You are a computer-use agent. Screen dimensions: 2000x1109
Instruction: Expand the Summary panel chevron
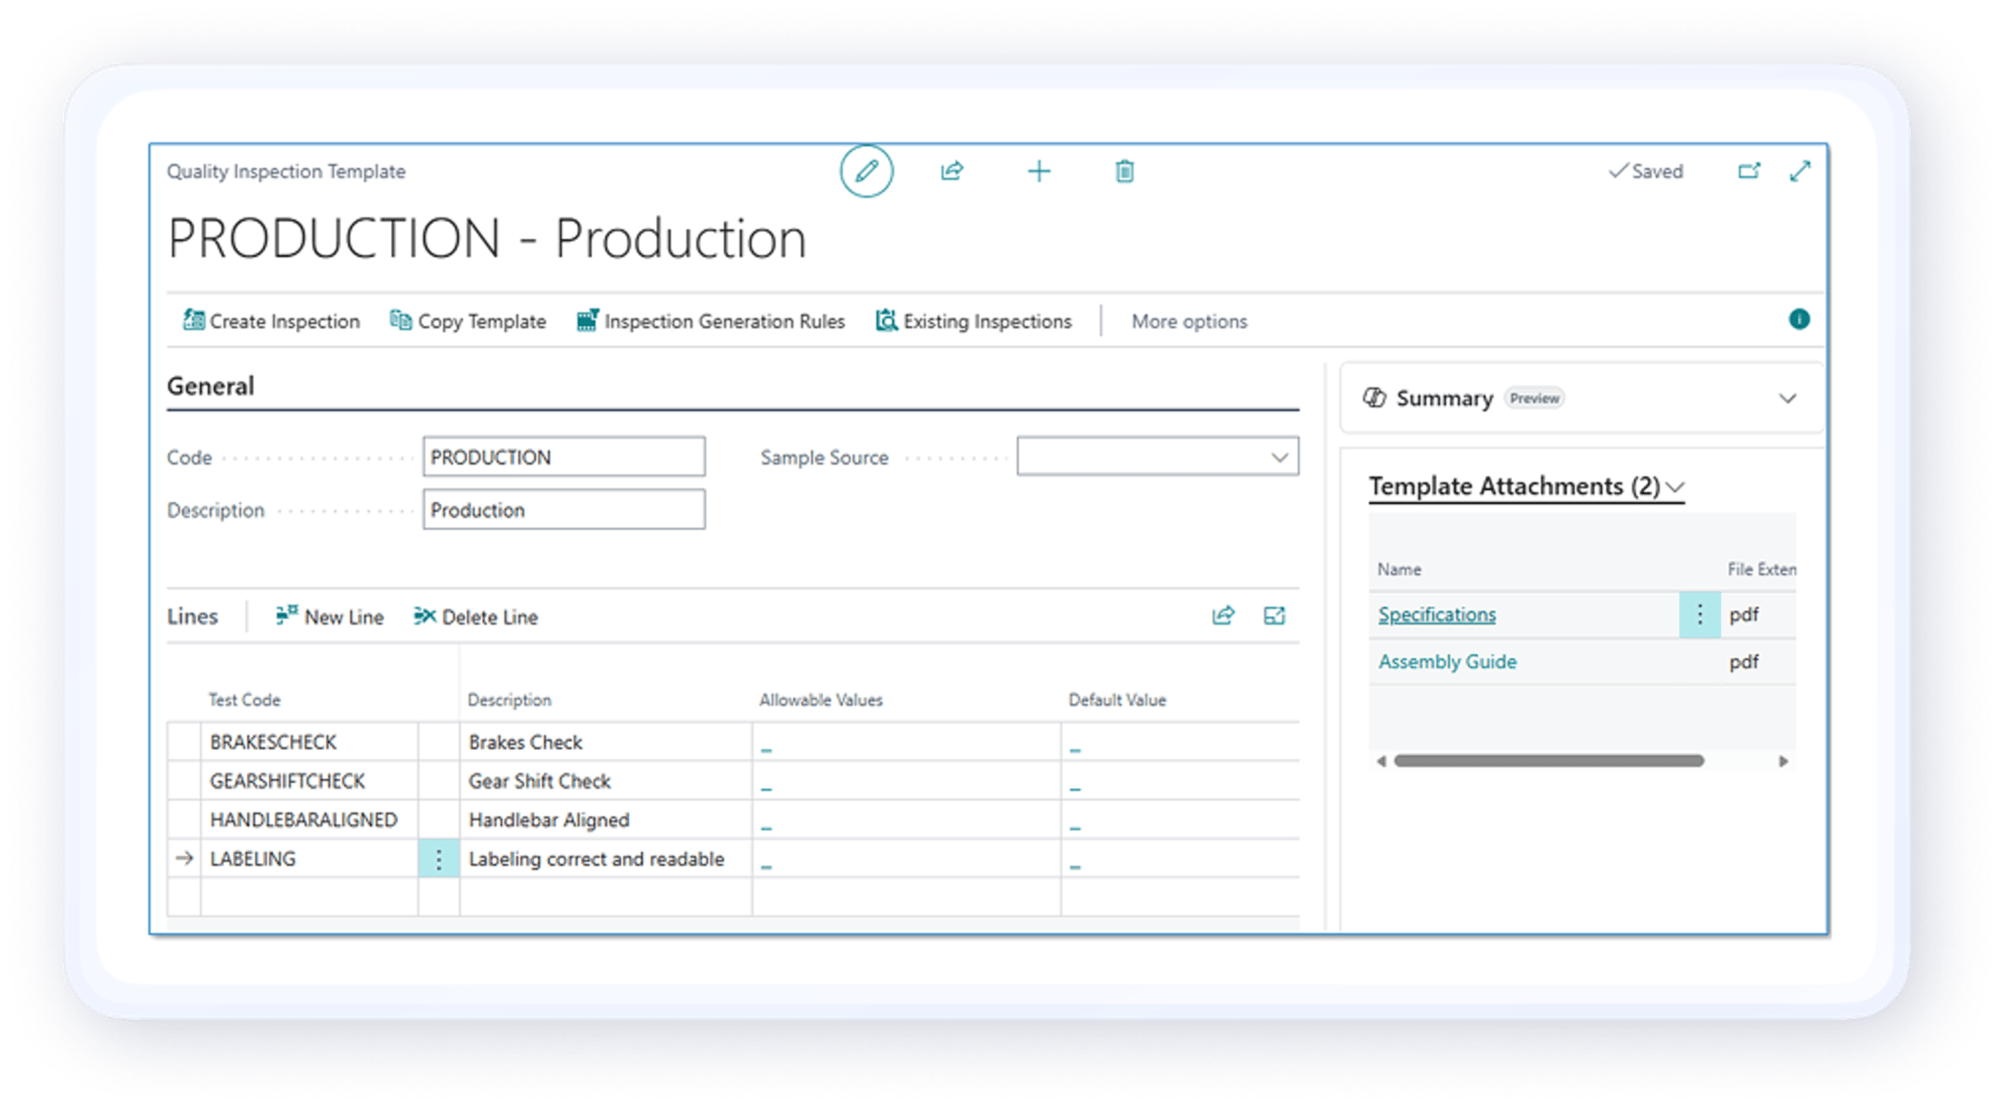pyautogui.click(x=1788, y=398)
